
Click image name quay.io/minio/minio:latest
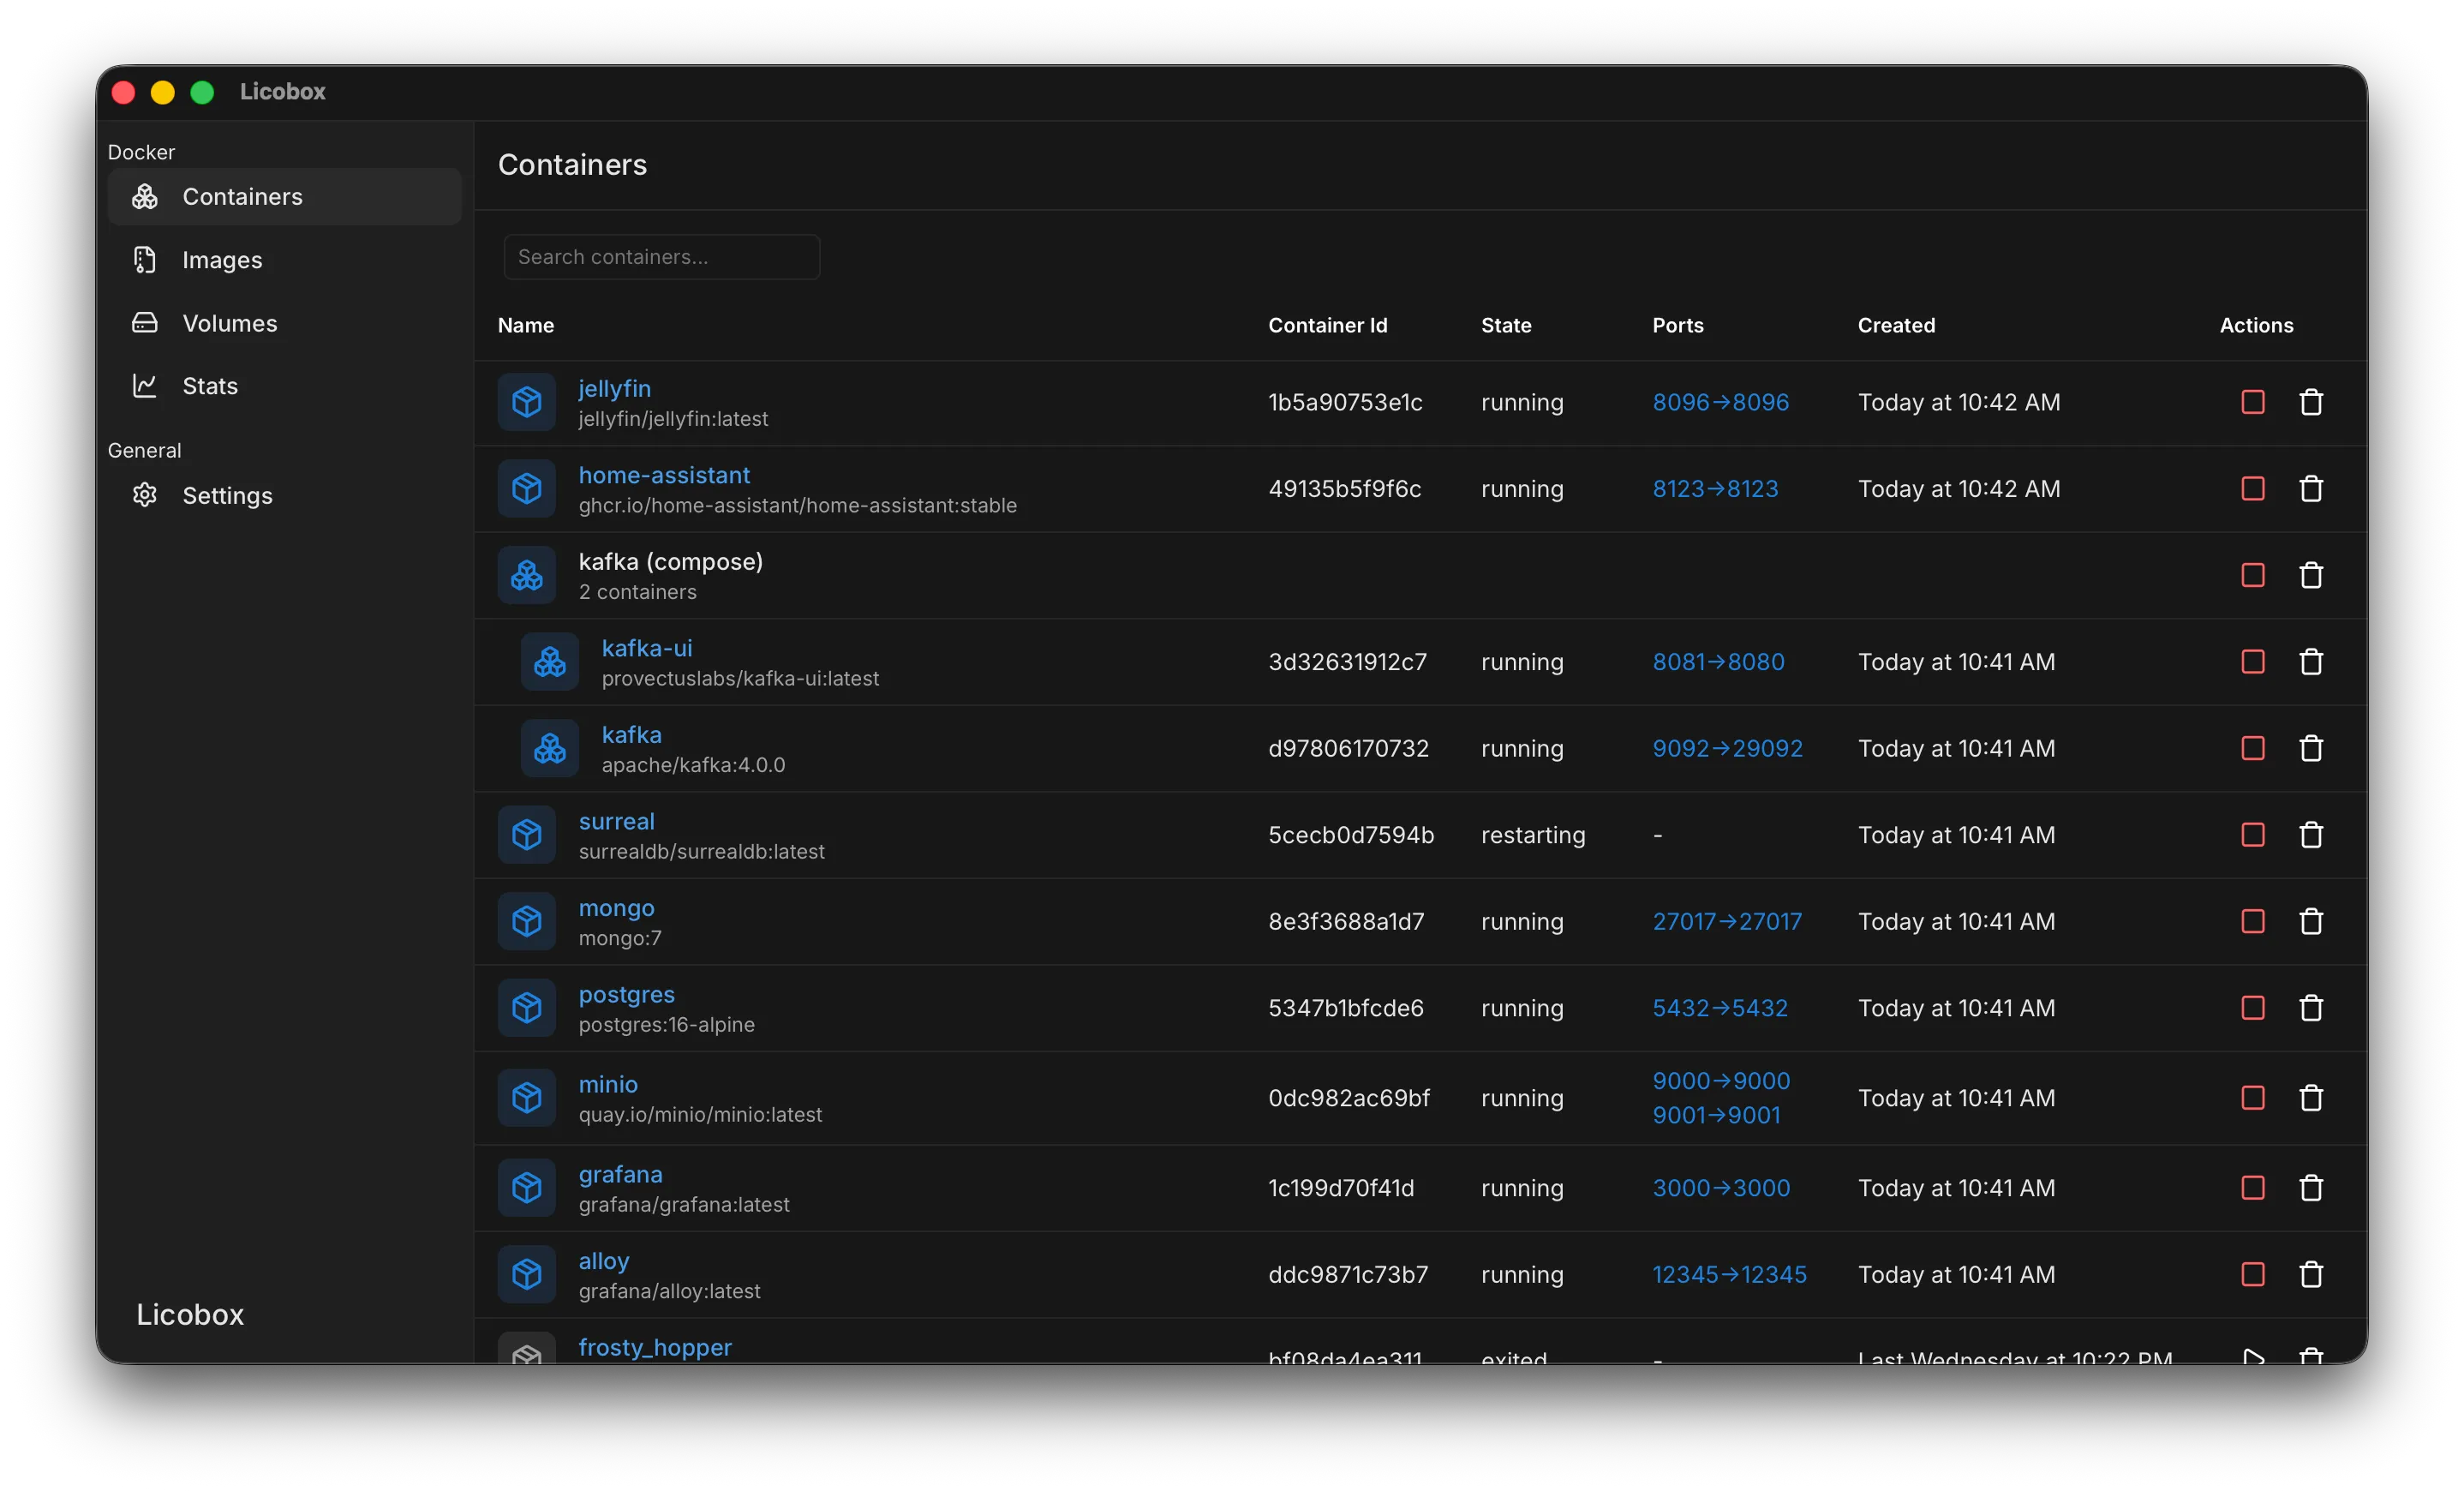(700, 1115)
